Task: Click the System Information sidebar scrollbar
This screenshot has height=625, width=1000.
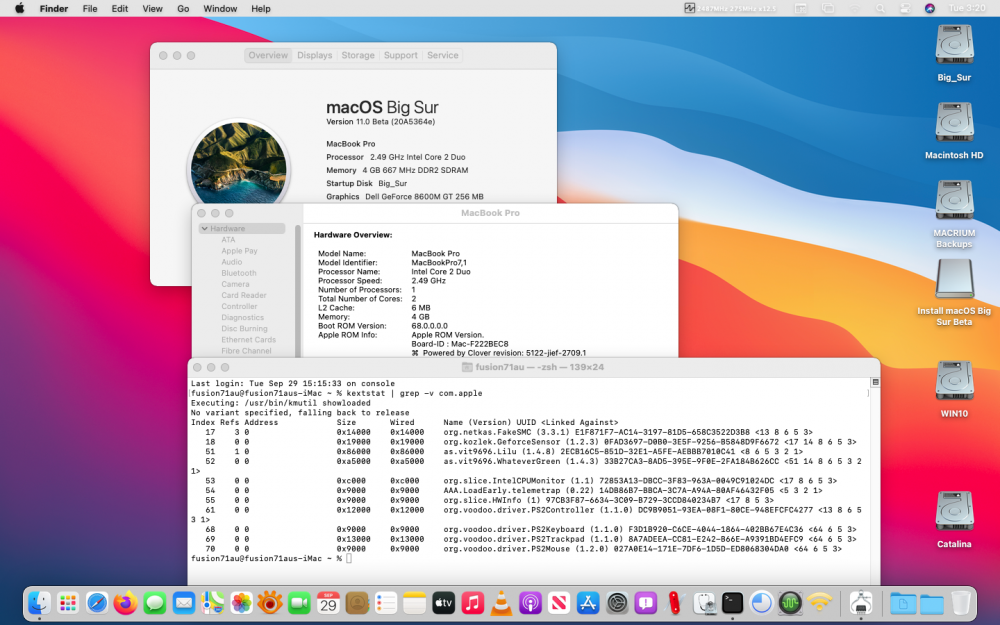Action: click(297, 290)
